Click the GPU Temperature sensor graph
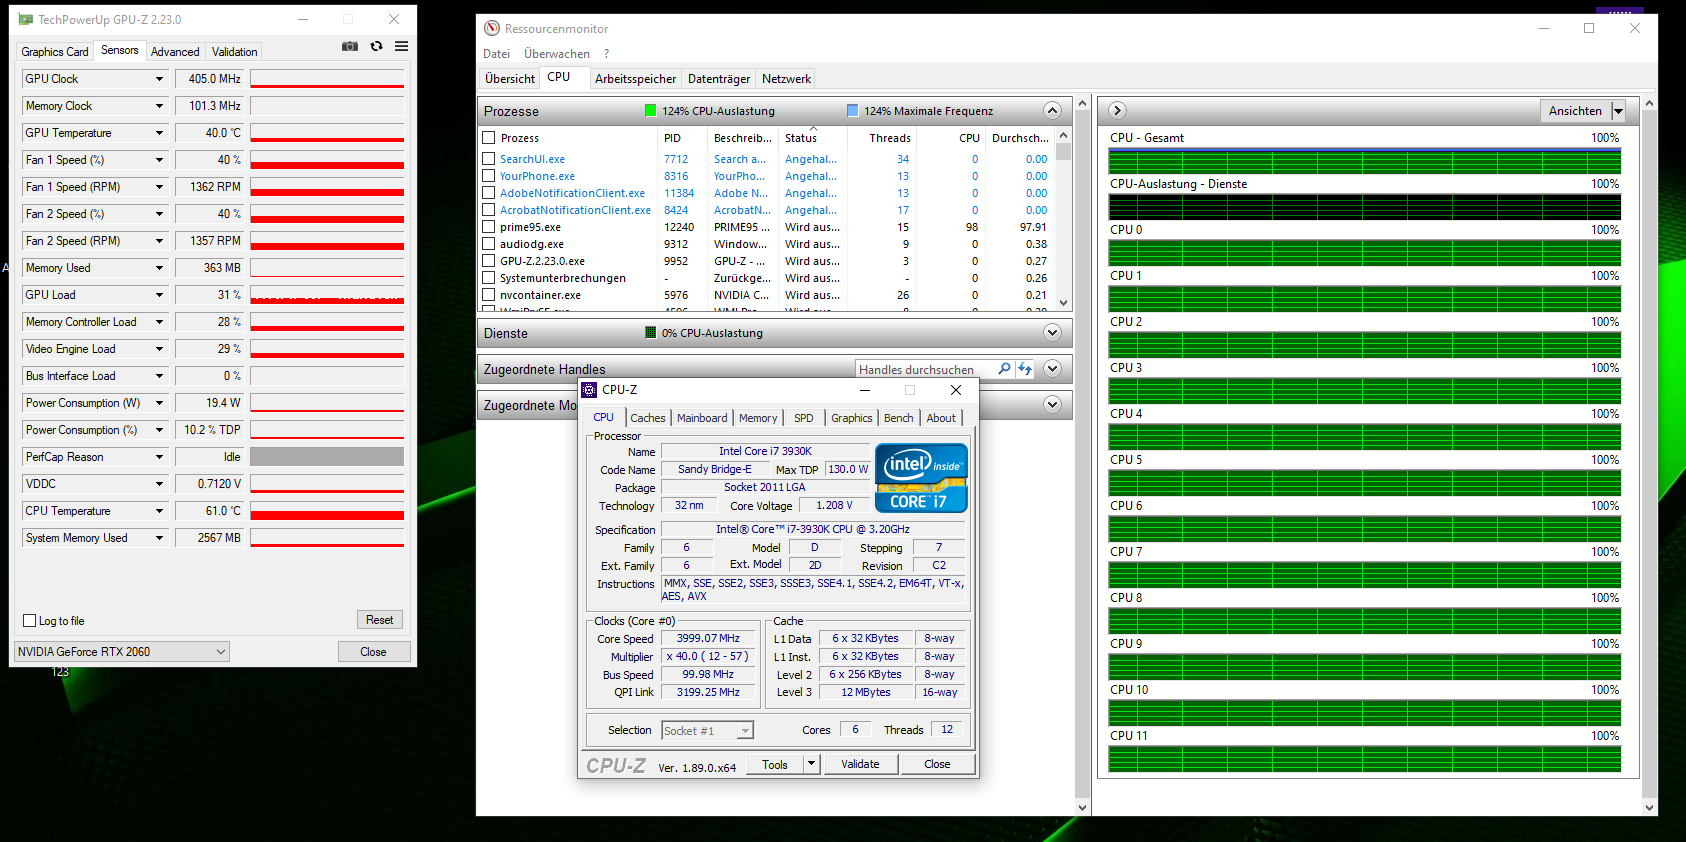Screen dimensions: 1686x842 [327, 133]
